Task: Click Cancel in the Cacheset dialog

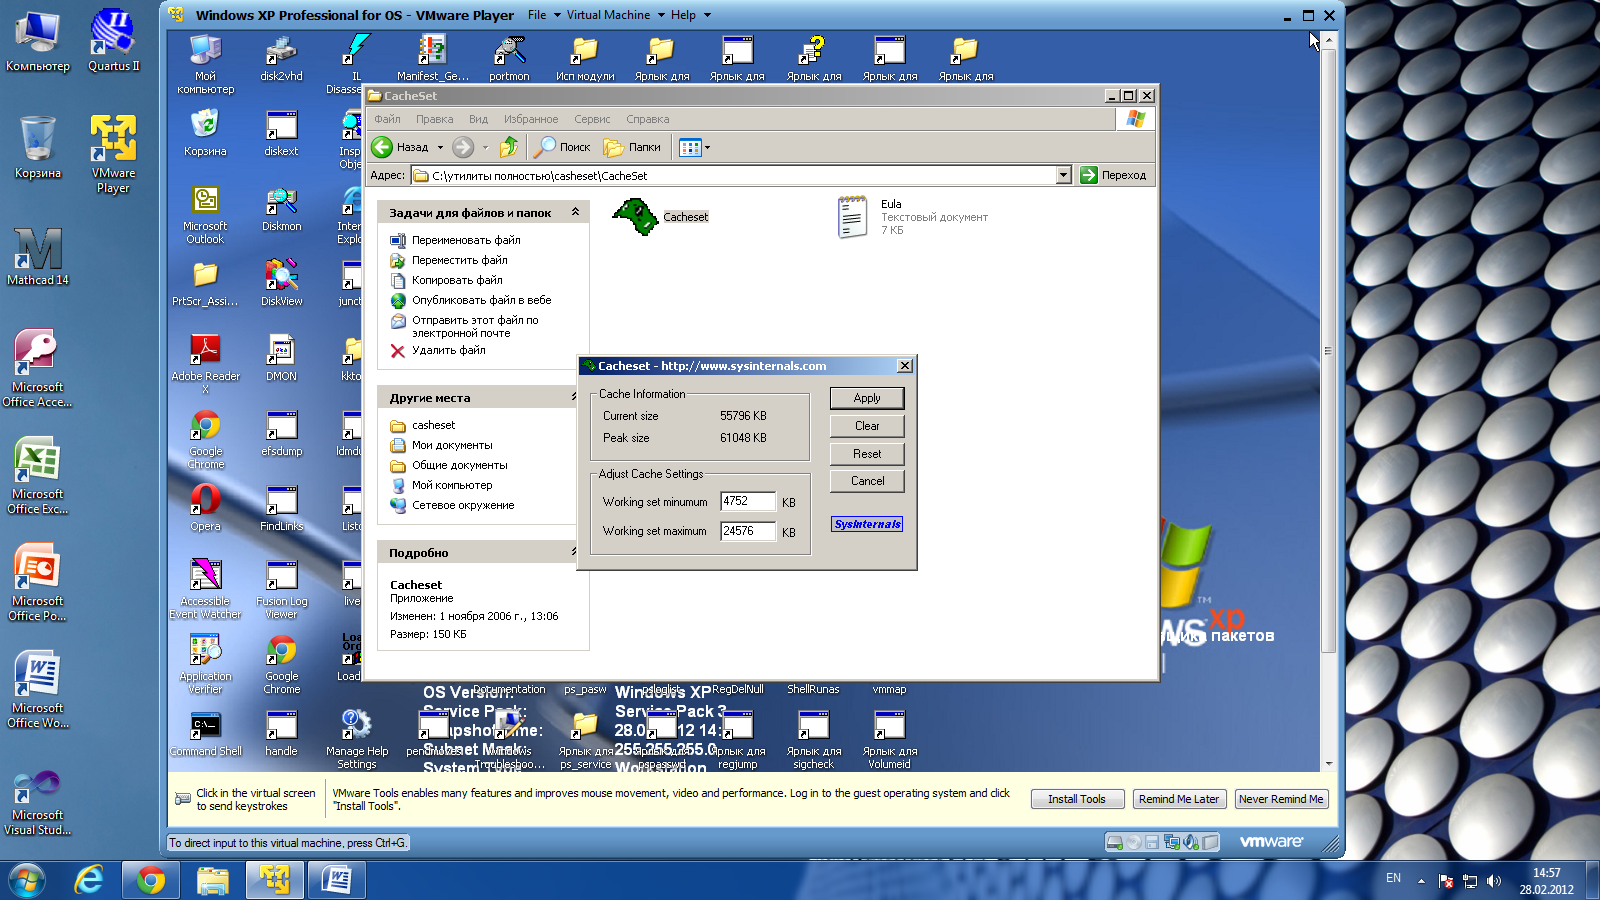Action: [x=867, y=481]
